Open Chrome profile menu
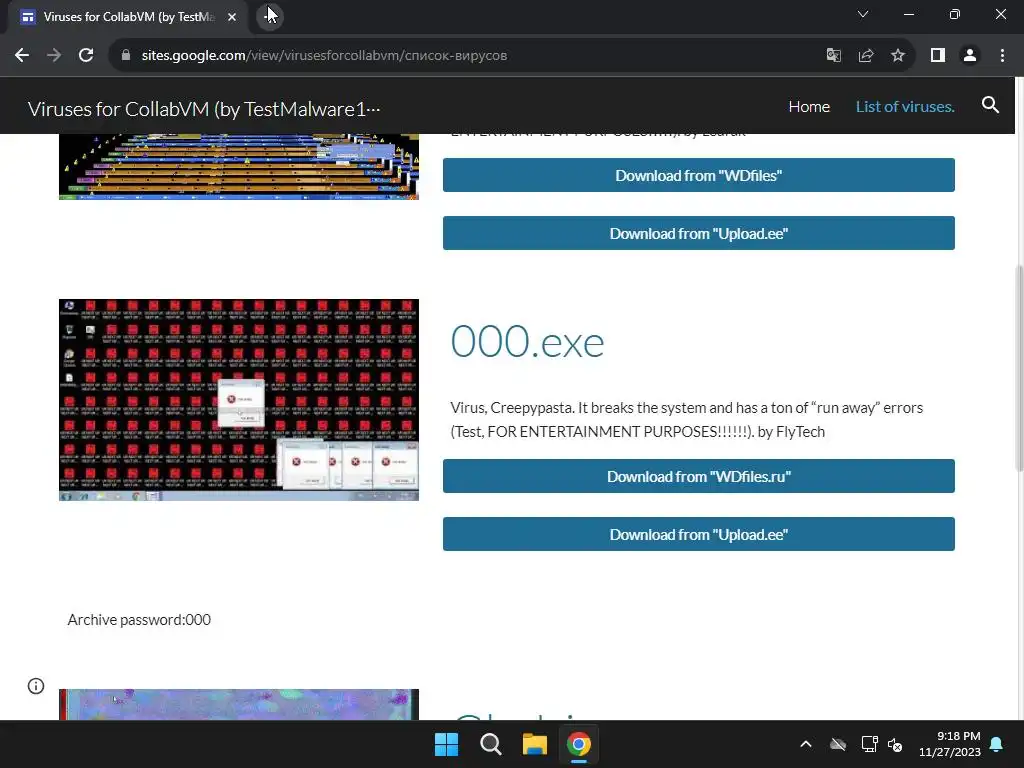The height and width of the screenshot is (768, 1024). click(x=970, y=56)
